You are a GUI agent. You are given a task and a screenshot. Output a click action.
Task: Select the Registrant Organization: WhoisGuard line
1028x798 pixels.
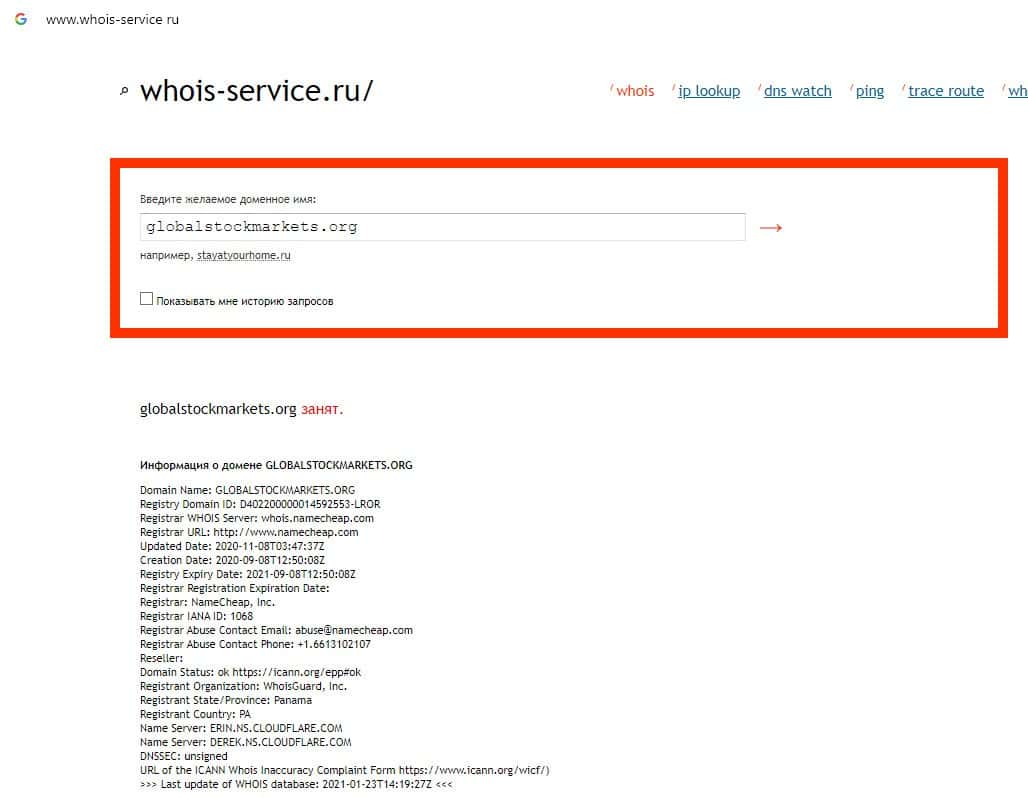pyautogui.click(x=243, y=686)
